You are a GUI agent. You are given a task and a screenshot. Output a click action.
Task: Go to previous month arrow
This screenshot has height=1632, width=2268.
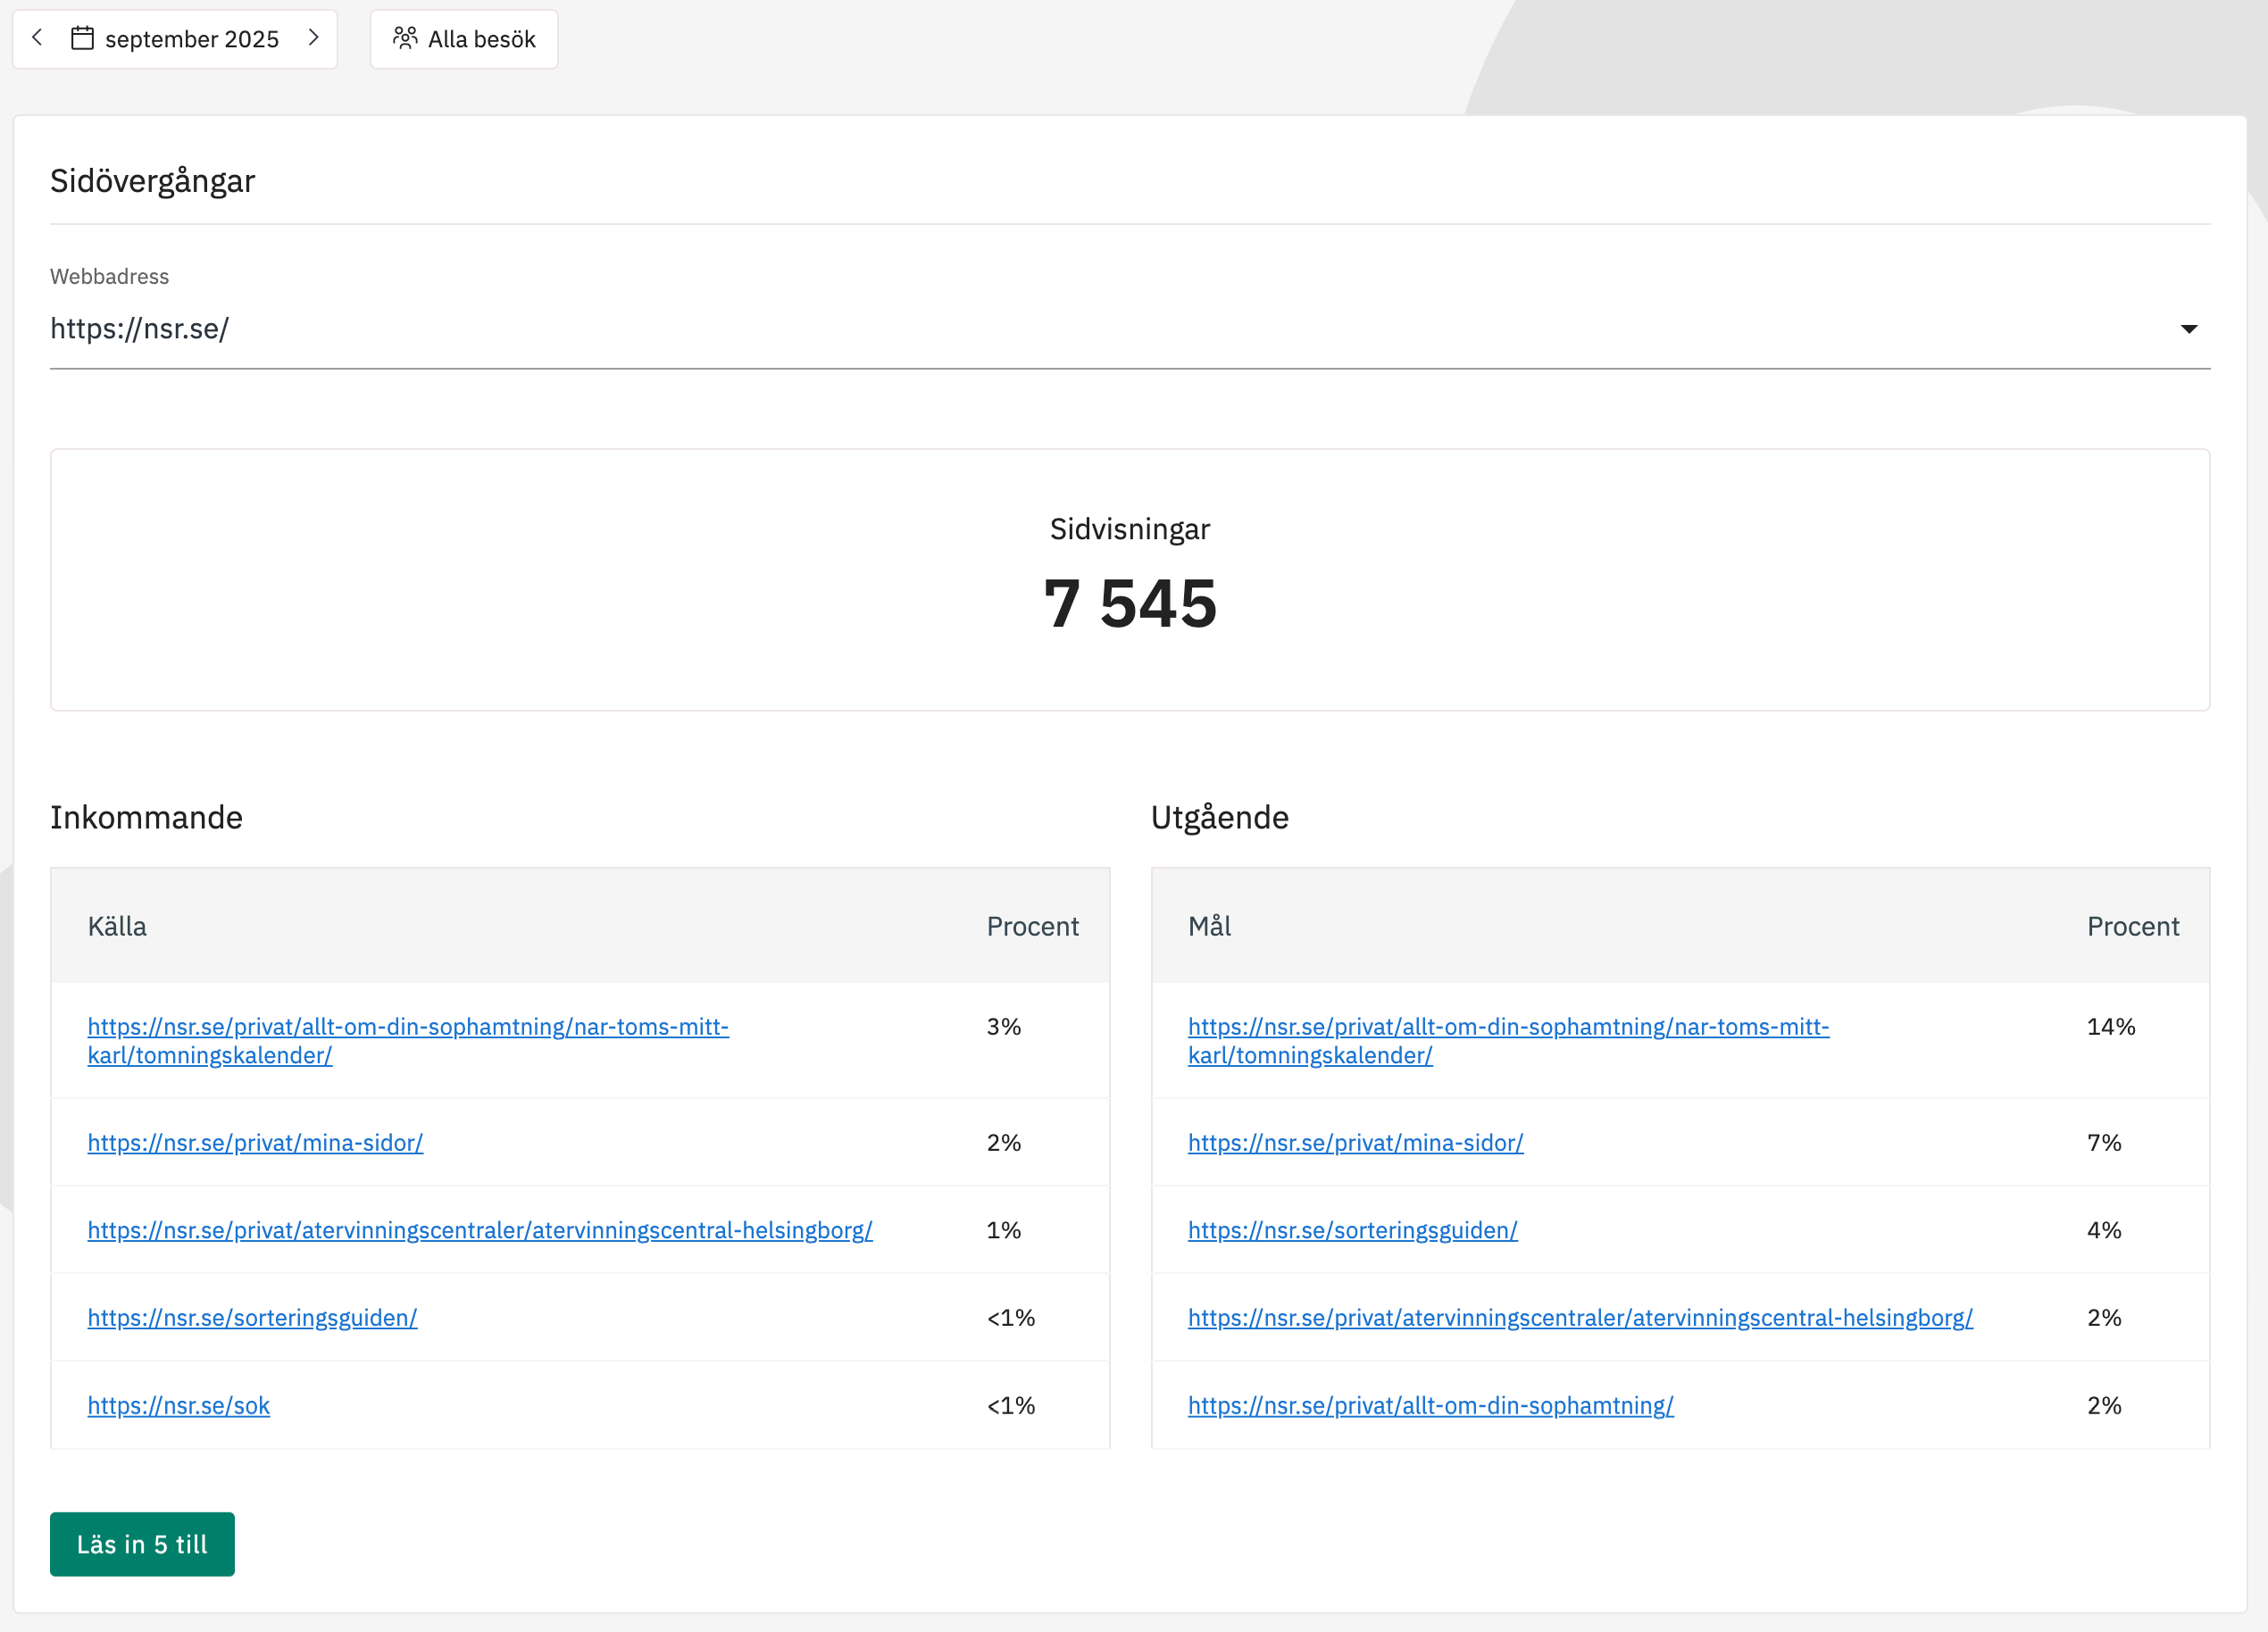click(37, 38)
